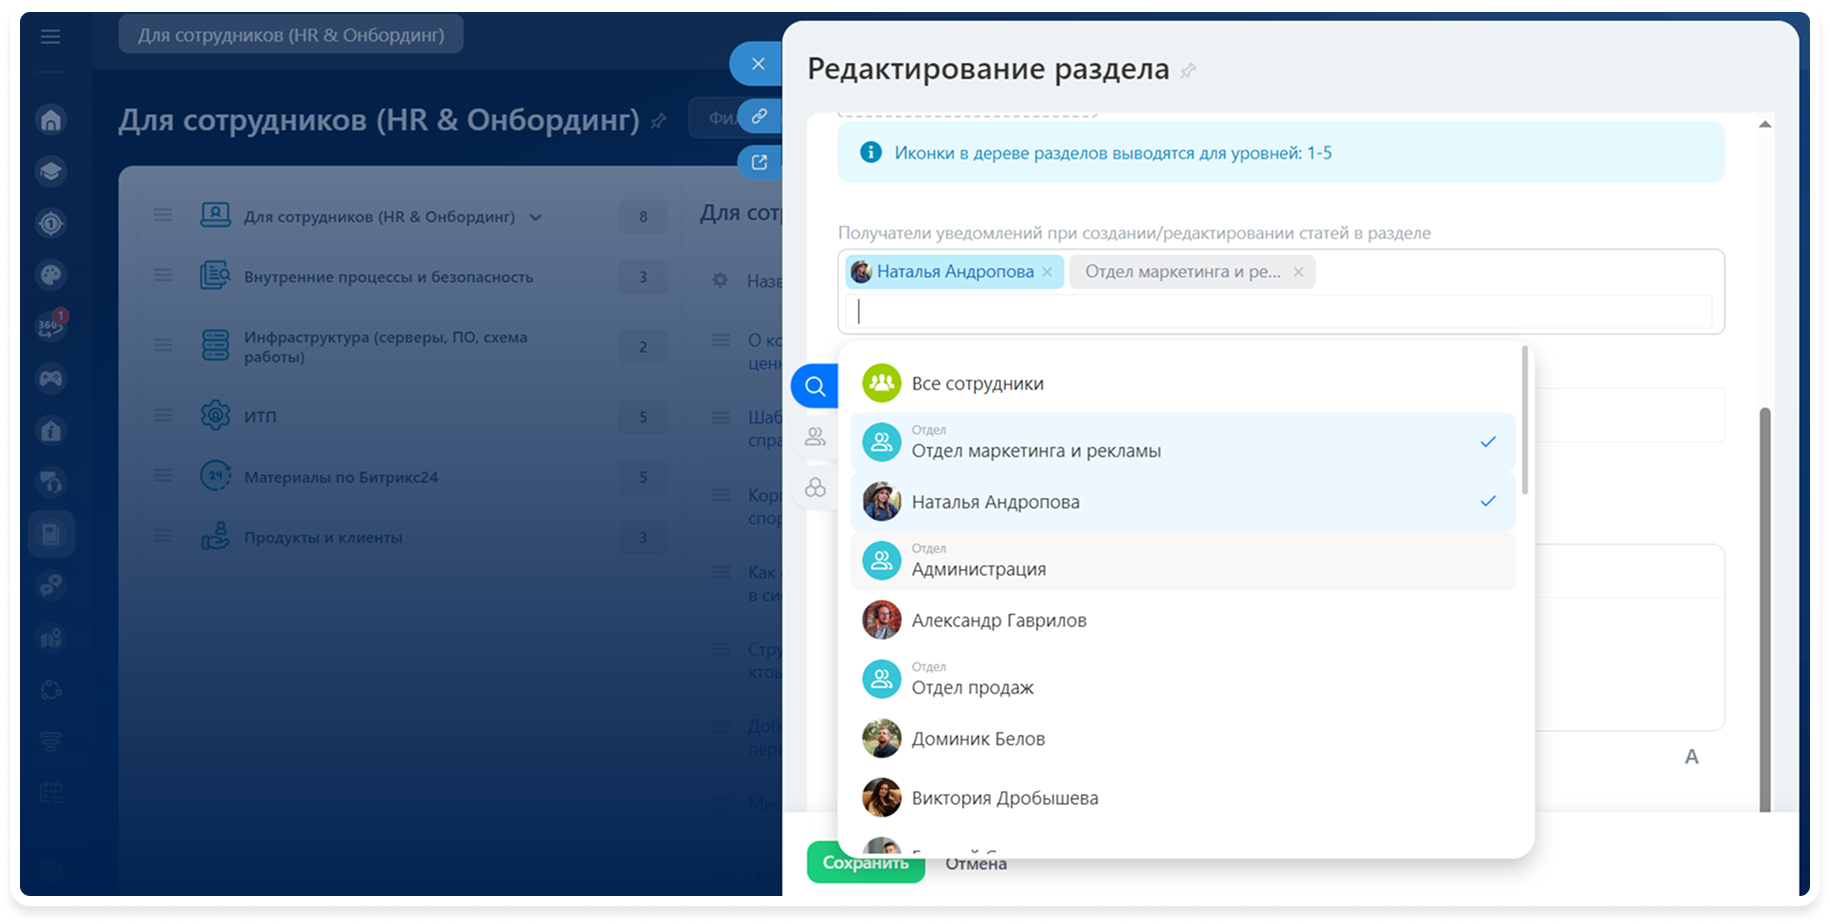Grab drag handle of 'Внутренние процессы' row
Viewport: 1830px width, 924px height.
163,275
